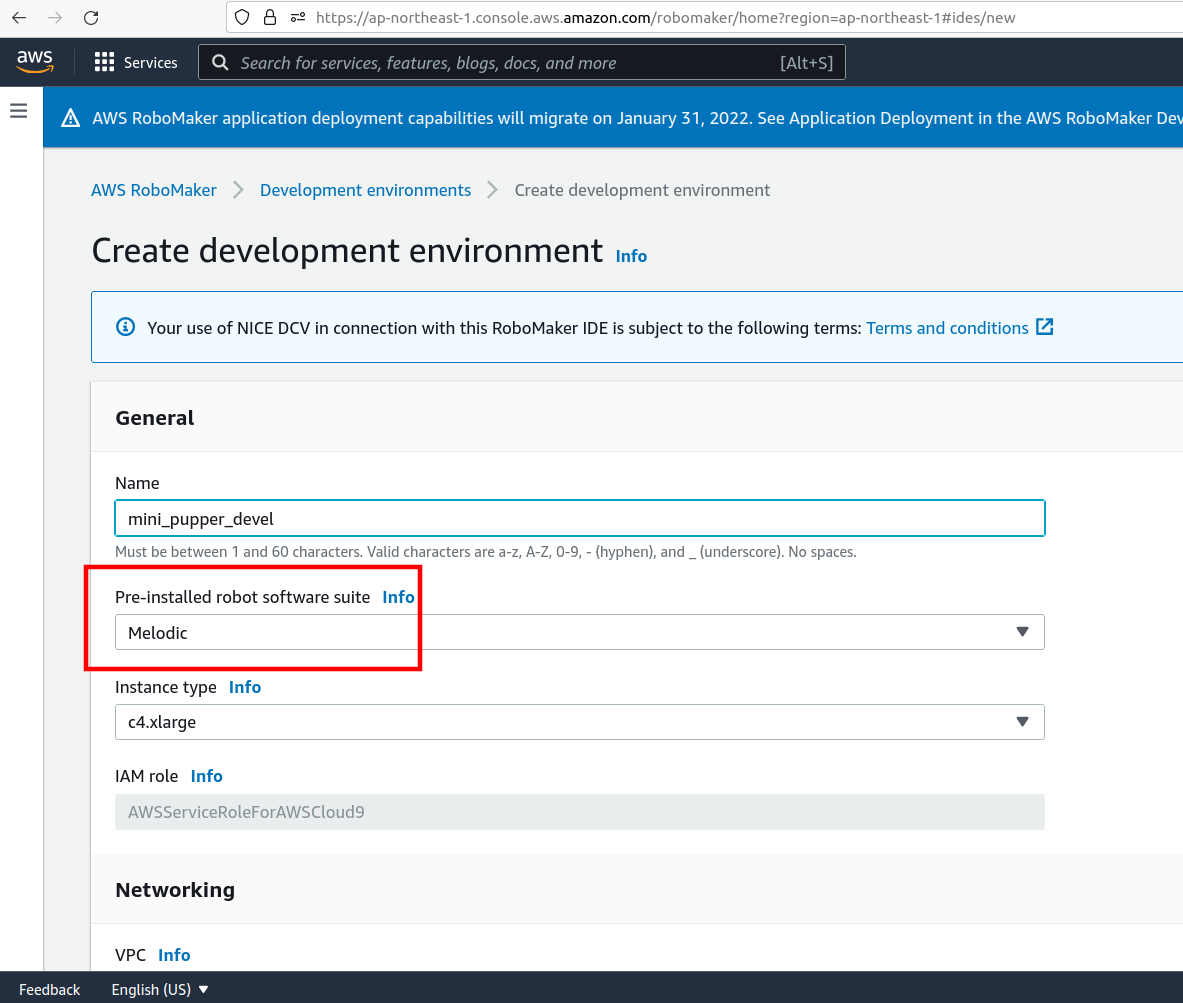This screenshot has width=1183, height=1003.
Task: Open the c4.xlarge instance type dropdown
Action: [x=579, y=722]
